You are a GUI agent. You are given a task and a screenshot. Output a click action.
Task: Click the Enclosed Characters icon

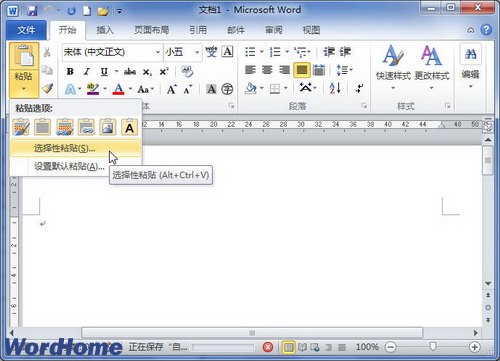[x=227, y=89]
